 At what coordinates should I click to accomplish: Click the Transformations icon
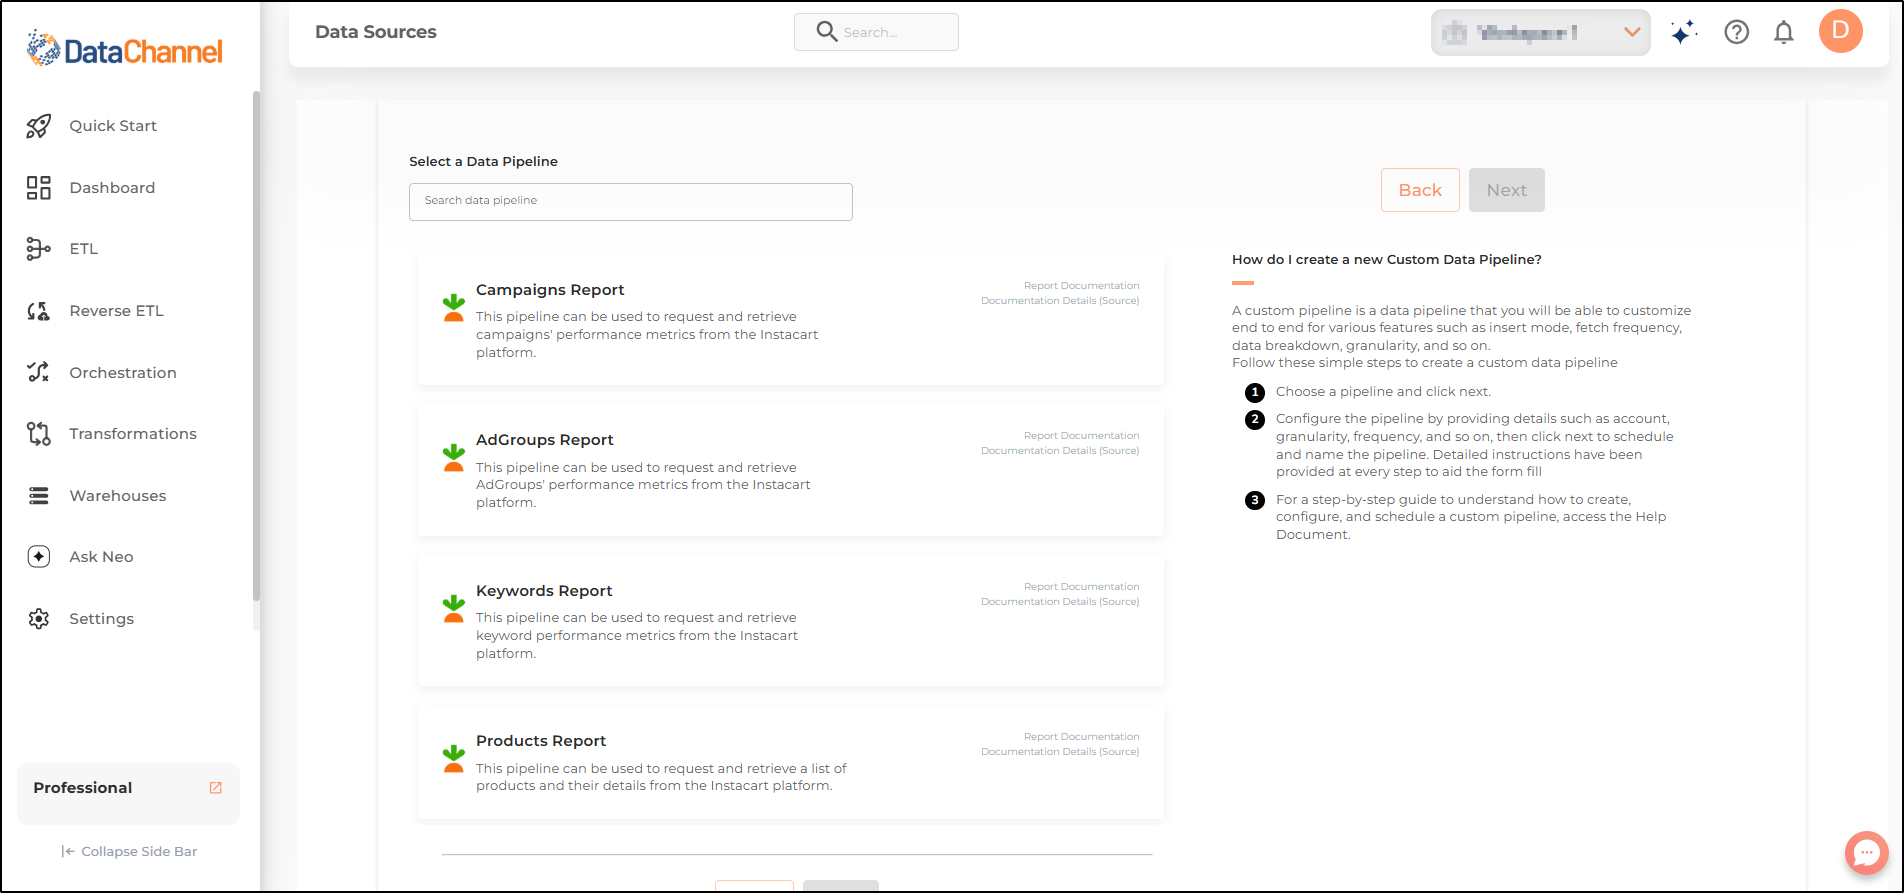[x=39, y=434]
